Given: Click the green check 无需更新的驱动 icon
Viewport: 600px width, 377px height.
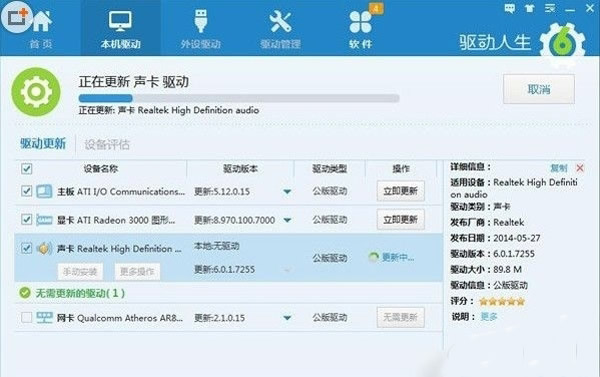Looking at the screenshot, I should pos(25,293).
